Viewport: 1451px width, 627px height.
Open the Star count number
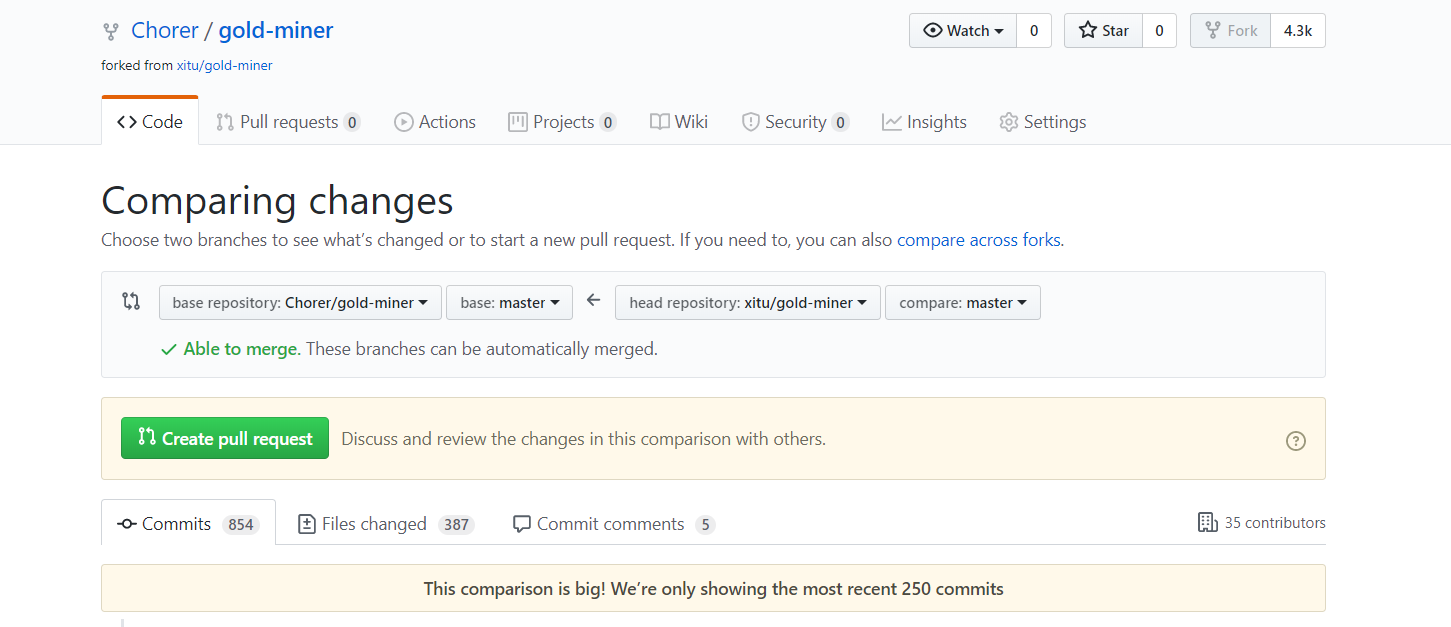(1159, 31)
